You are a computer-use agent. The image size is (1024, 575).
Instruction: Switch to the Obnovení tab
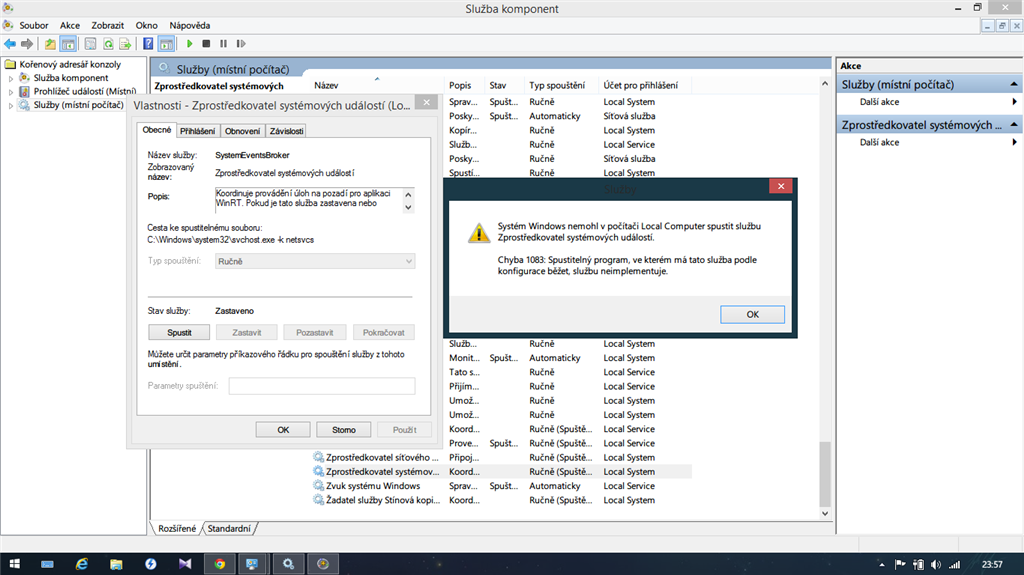coord(242,131)
